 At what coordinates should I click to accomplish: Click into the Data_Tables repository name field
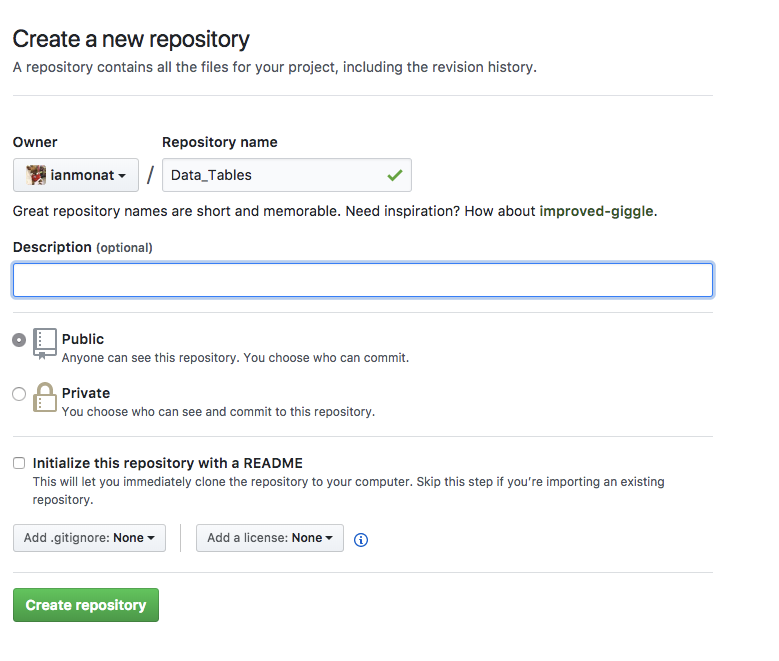click(x=287, y=175)
